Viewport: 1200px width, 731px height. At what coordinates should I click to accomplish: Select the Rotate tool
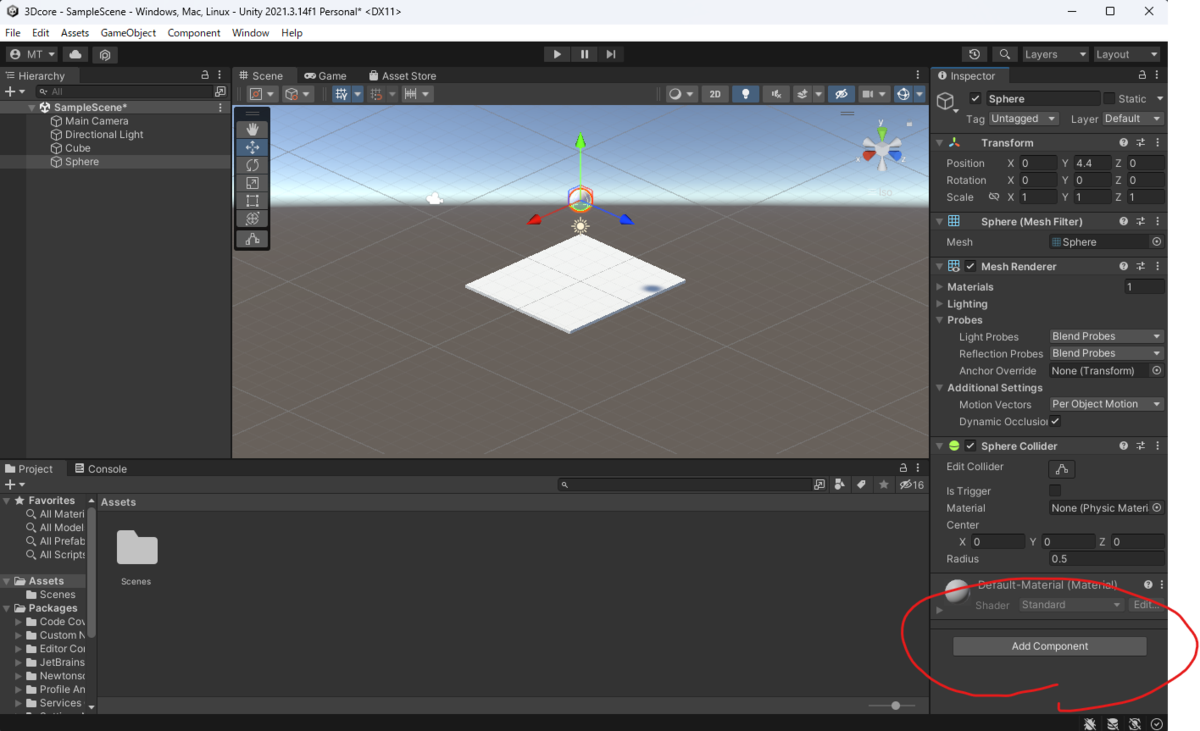tap(252, 165)
